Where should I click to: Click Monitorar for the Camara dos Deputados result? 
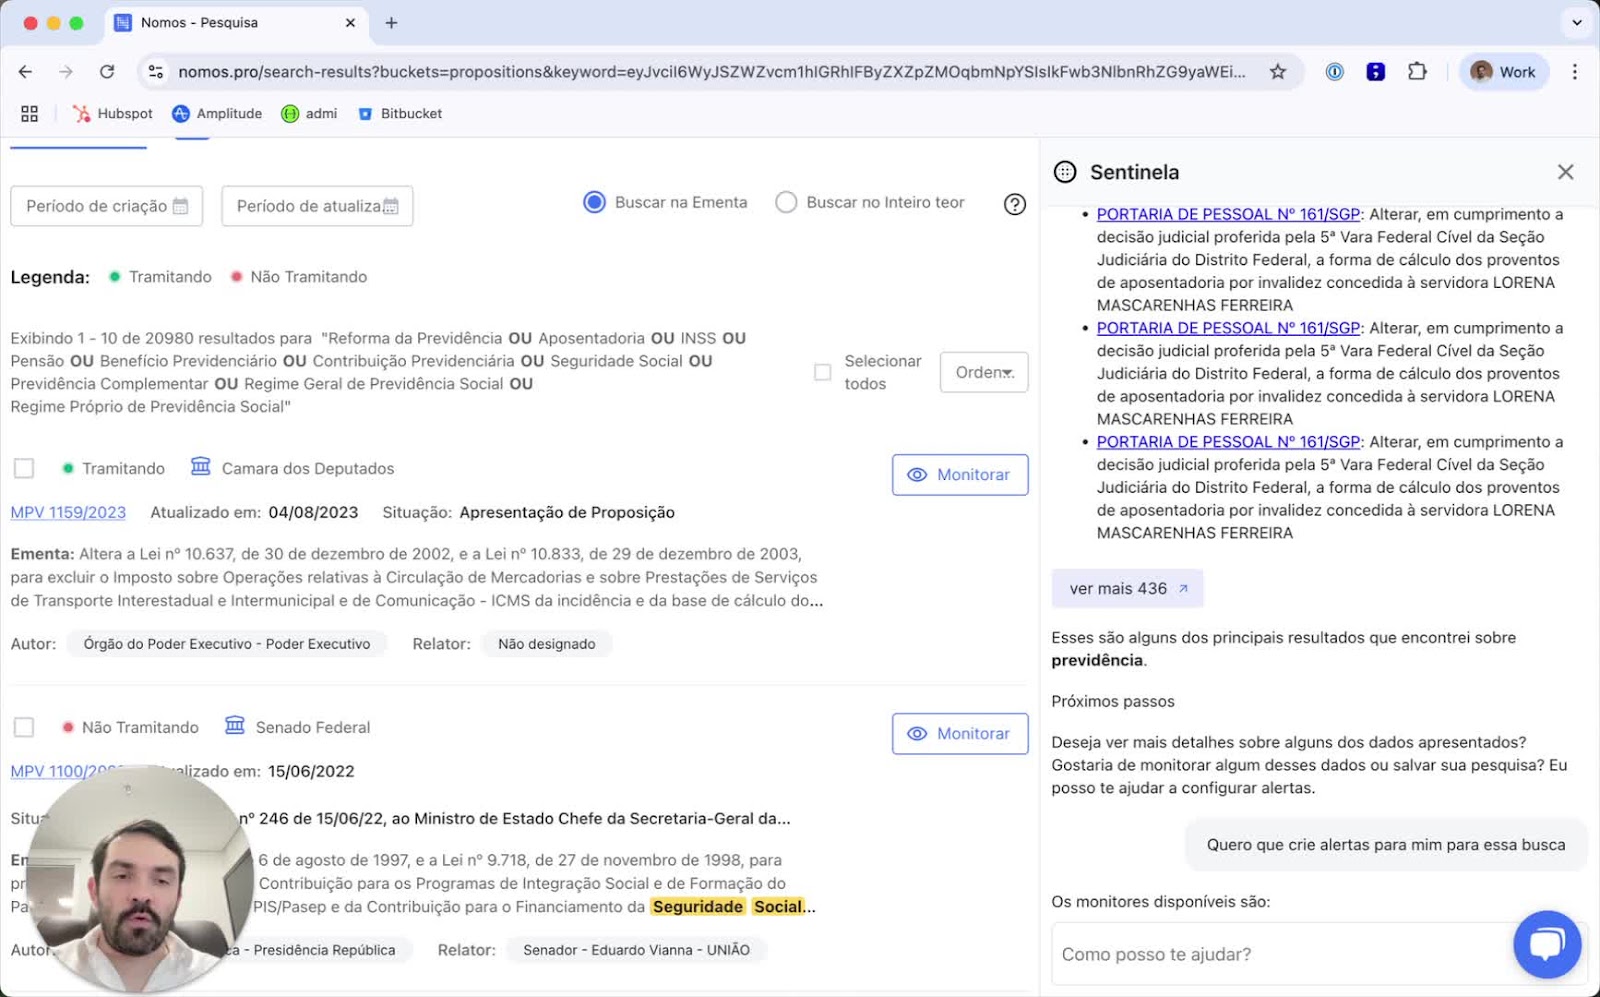[960, 475]
